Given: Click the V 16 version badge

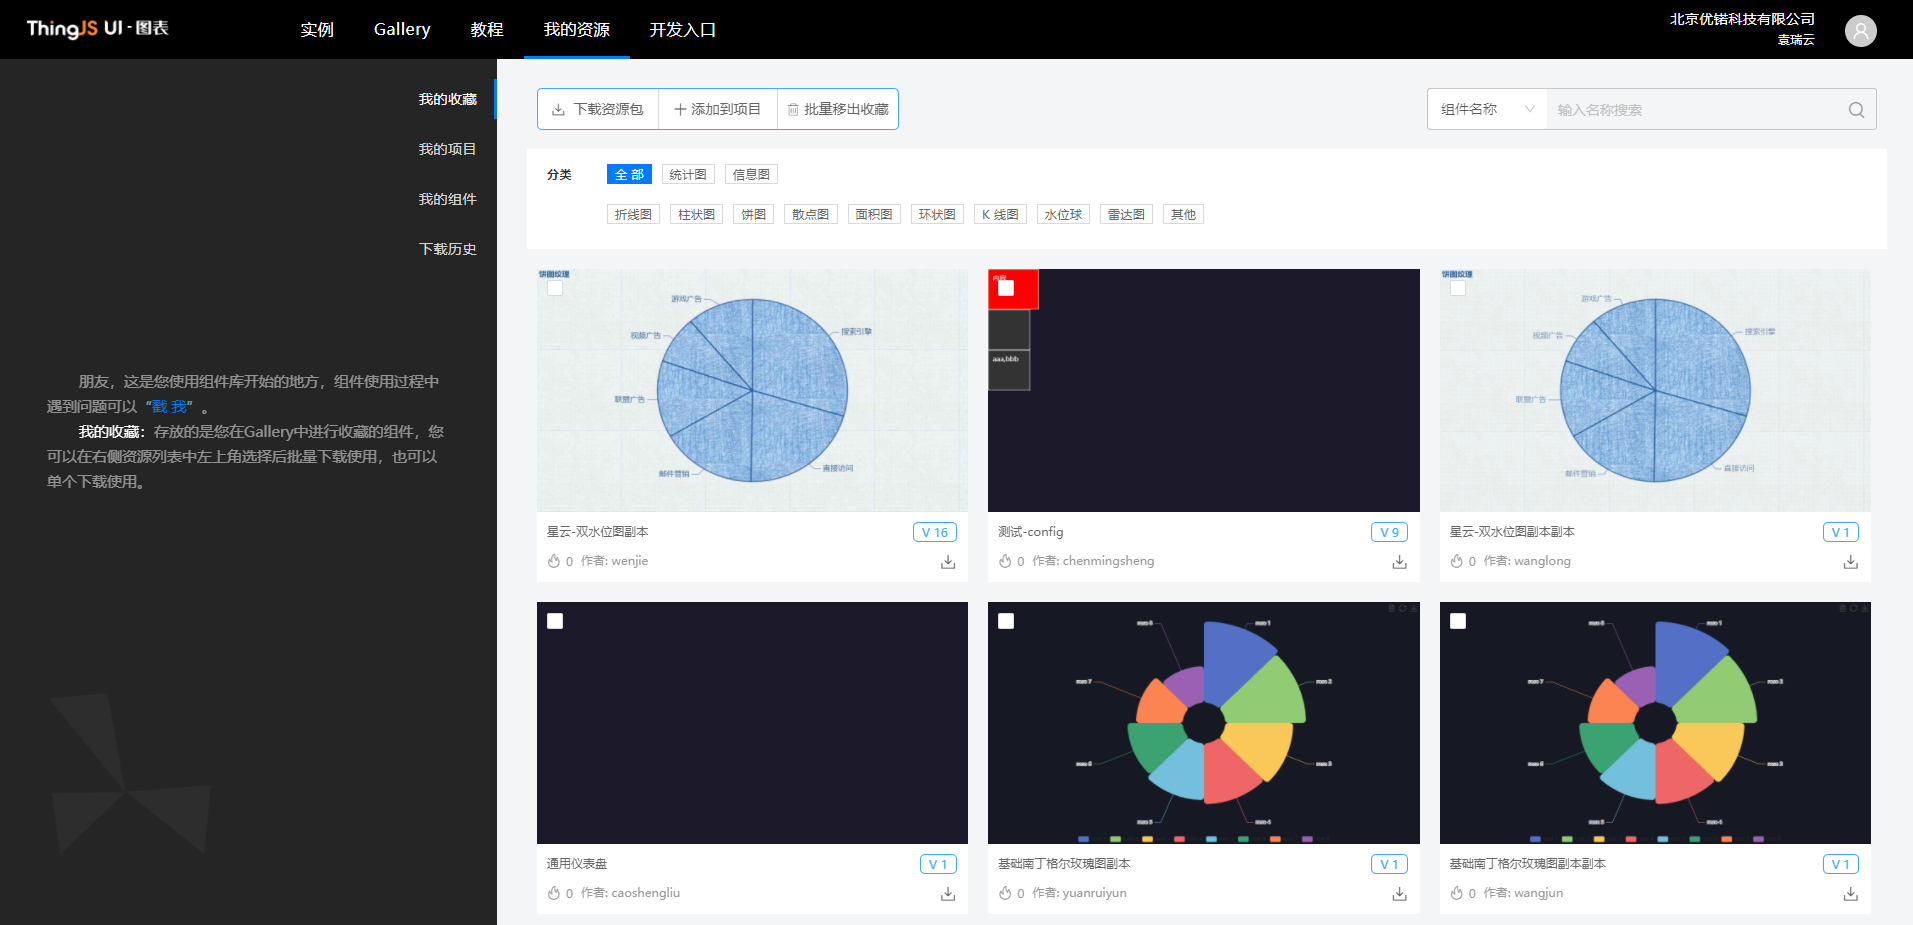Looking at the screenshot, I should coord(935,532).
